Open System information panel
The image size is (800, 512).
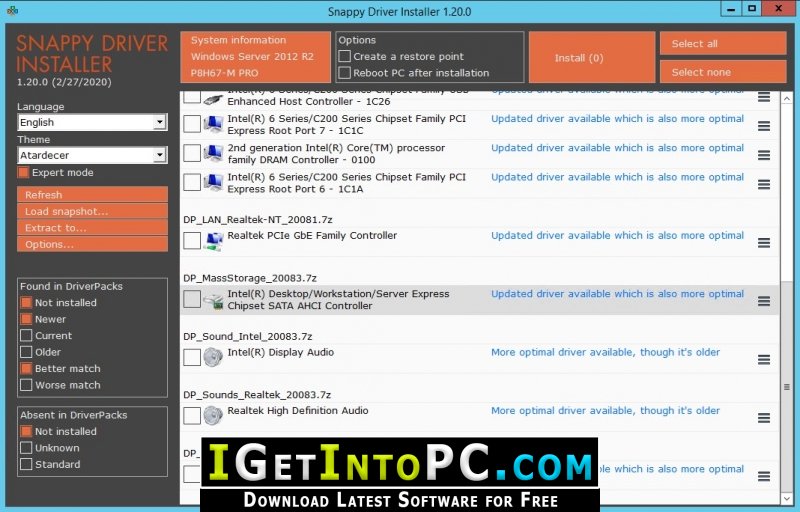point(256,57)
